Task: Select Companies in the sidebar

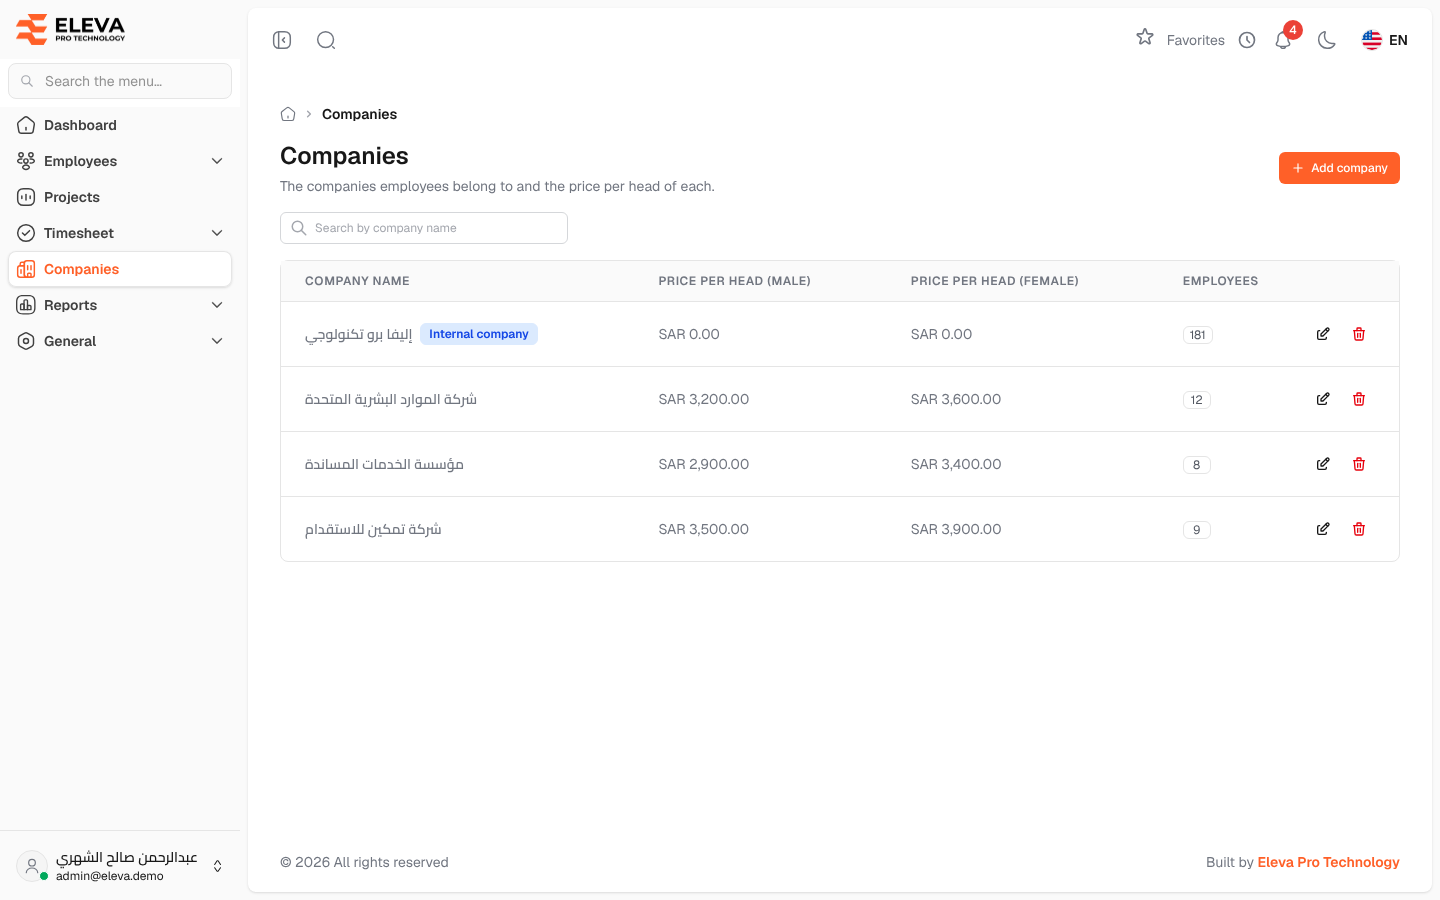Action: [x=120, y=269]
